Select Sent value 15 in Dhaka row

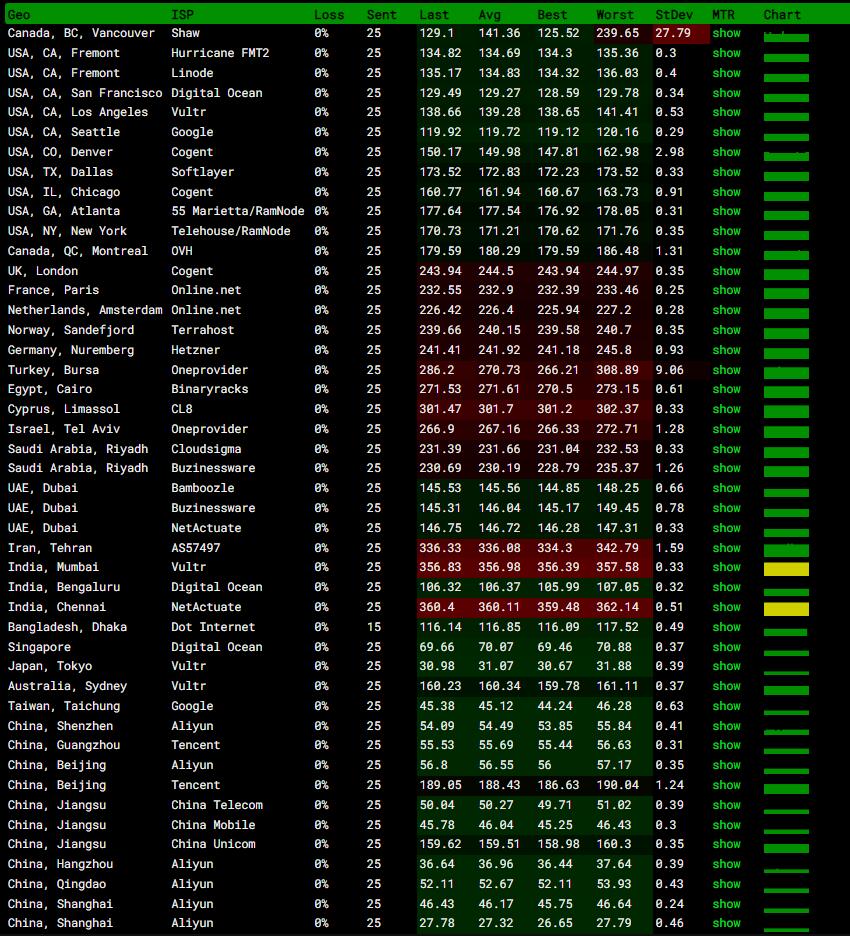[374, 627]
